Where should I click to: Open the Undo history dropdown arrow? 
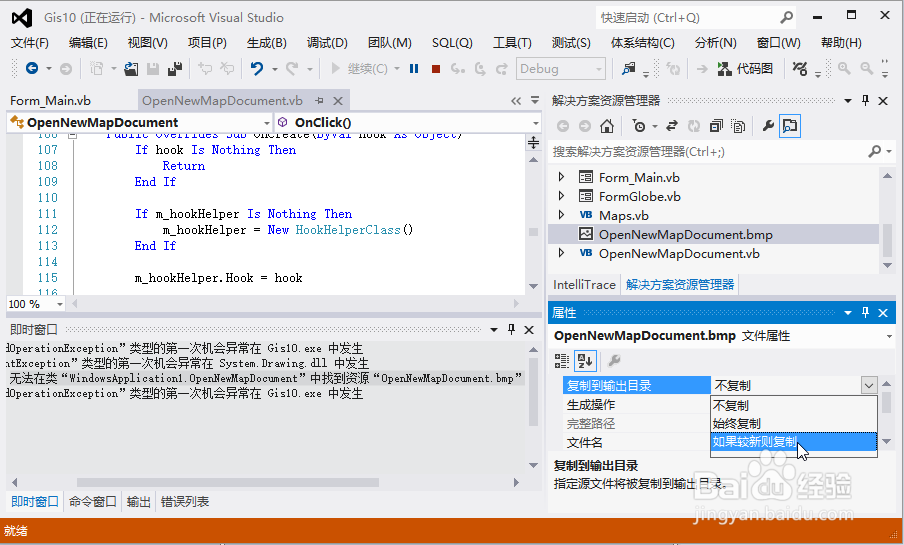(x=274, y=70)
